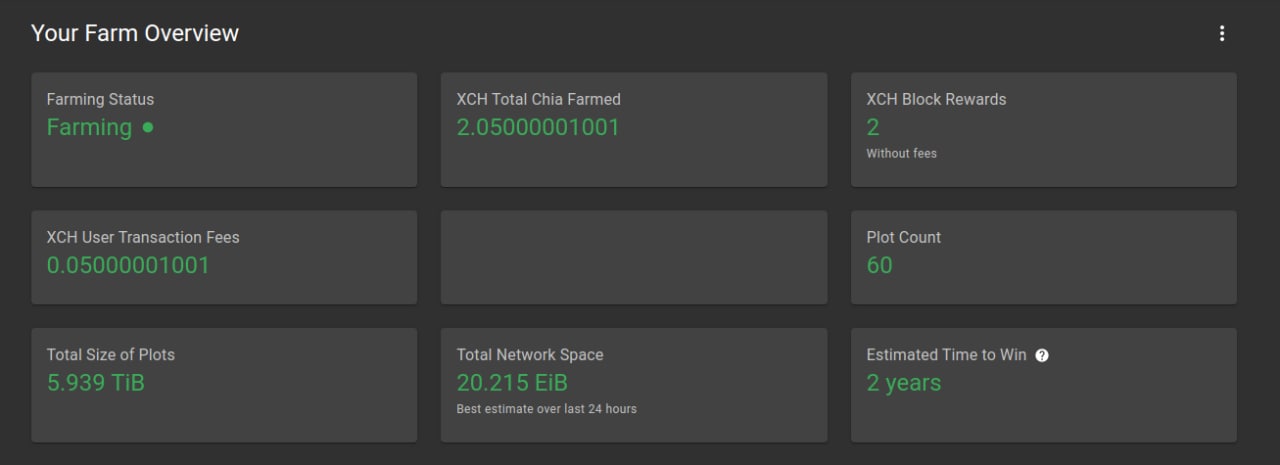This screenshot has width=1280, height=465.
Task: Click the 2.05000001001 total farmed value
Action: coord(538,127)
